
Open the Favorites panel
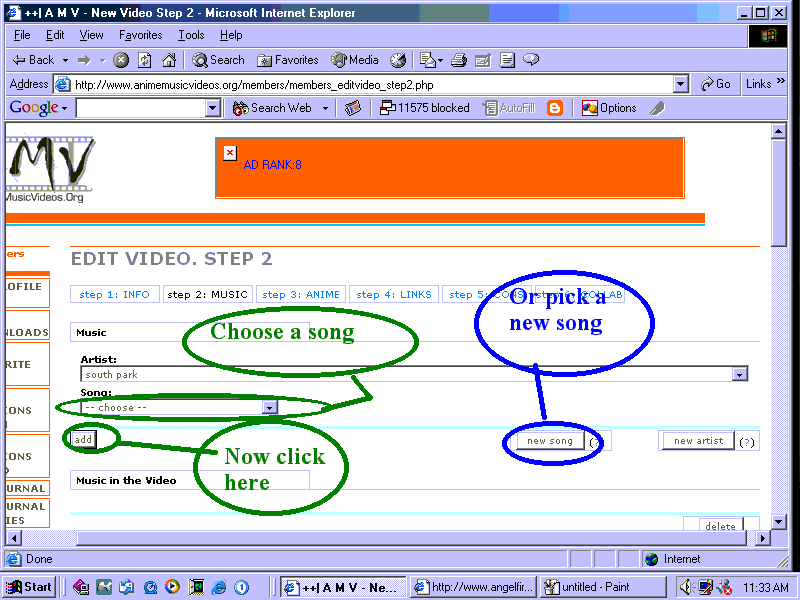tap(288, 60)
